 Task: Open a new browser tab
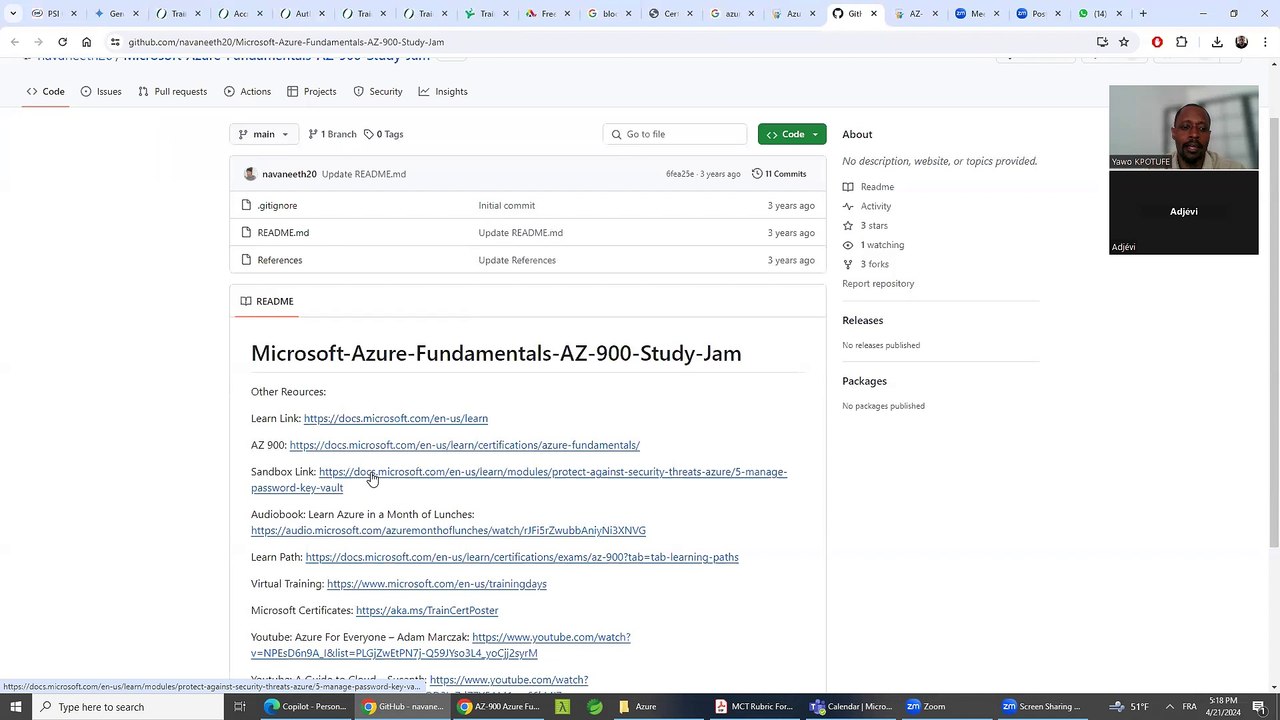pos(1144,14)
